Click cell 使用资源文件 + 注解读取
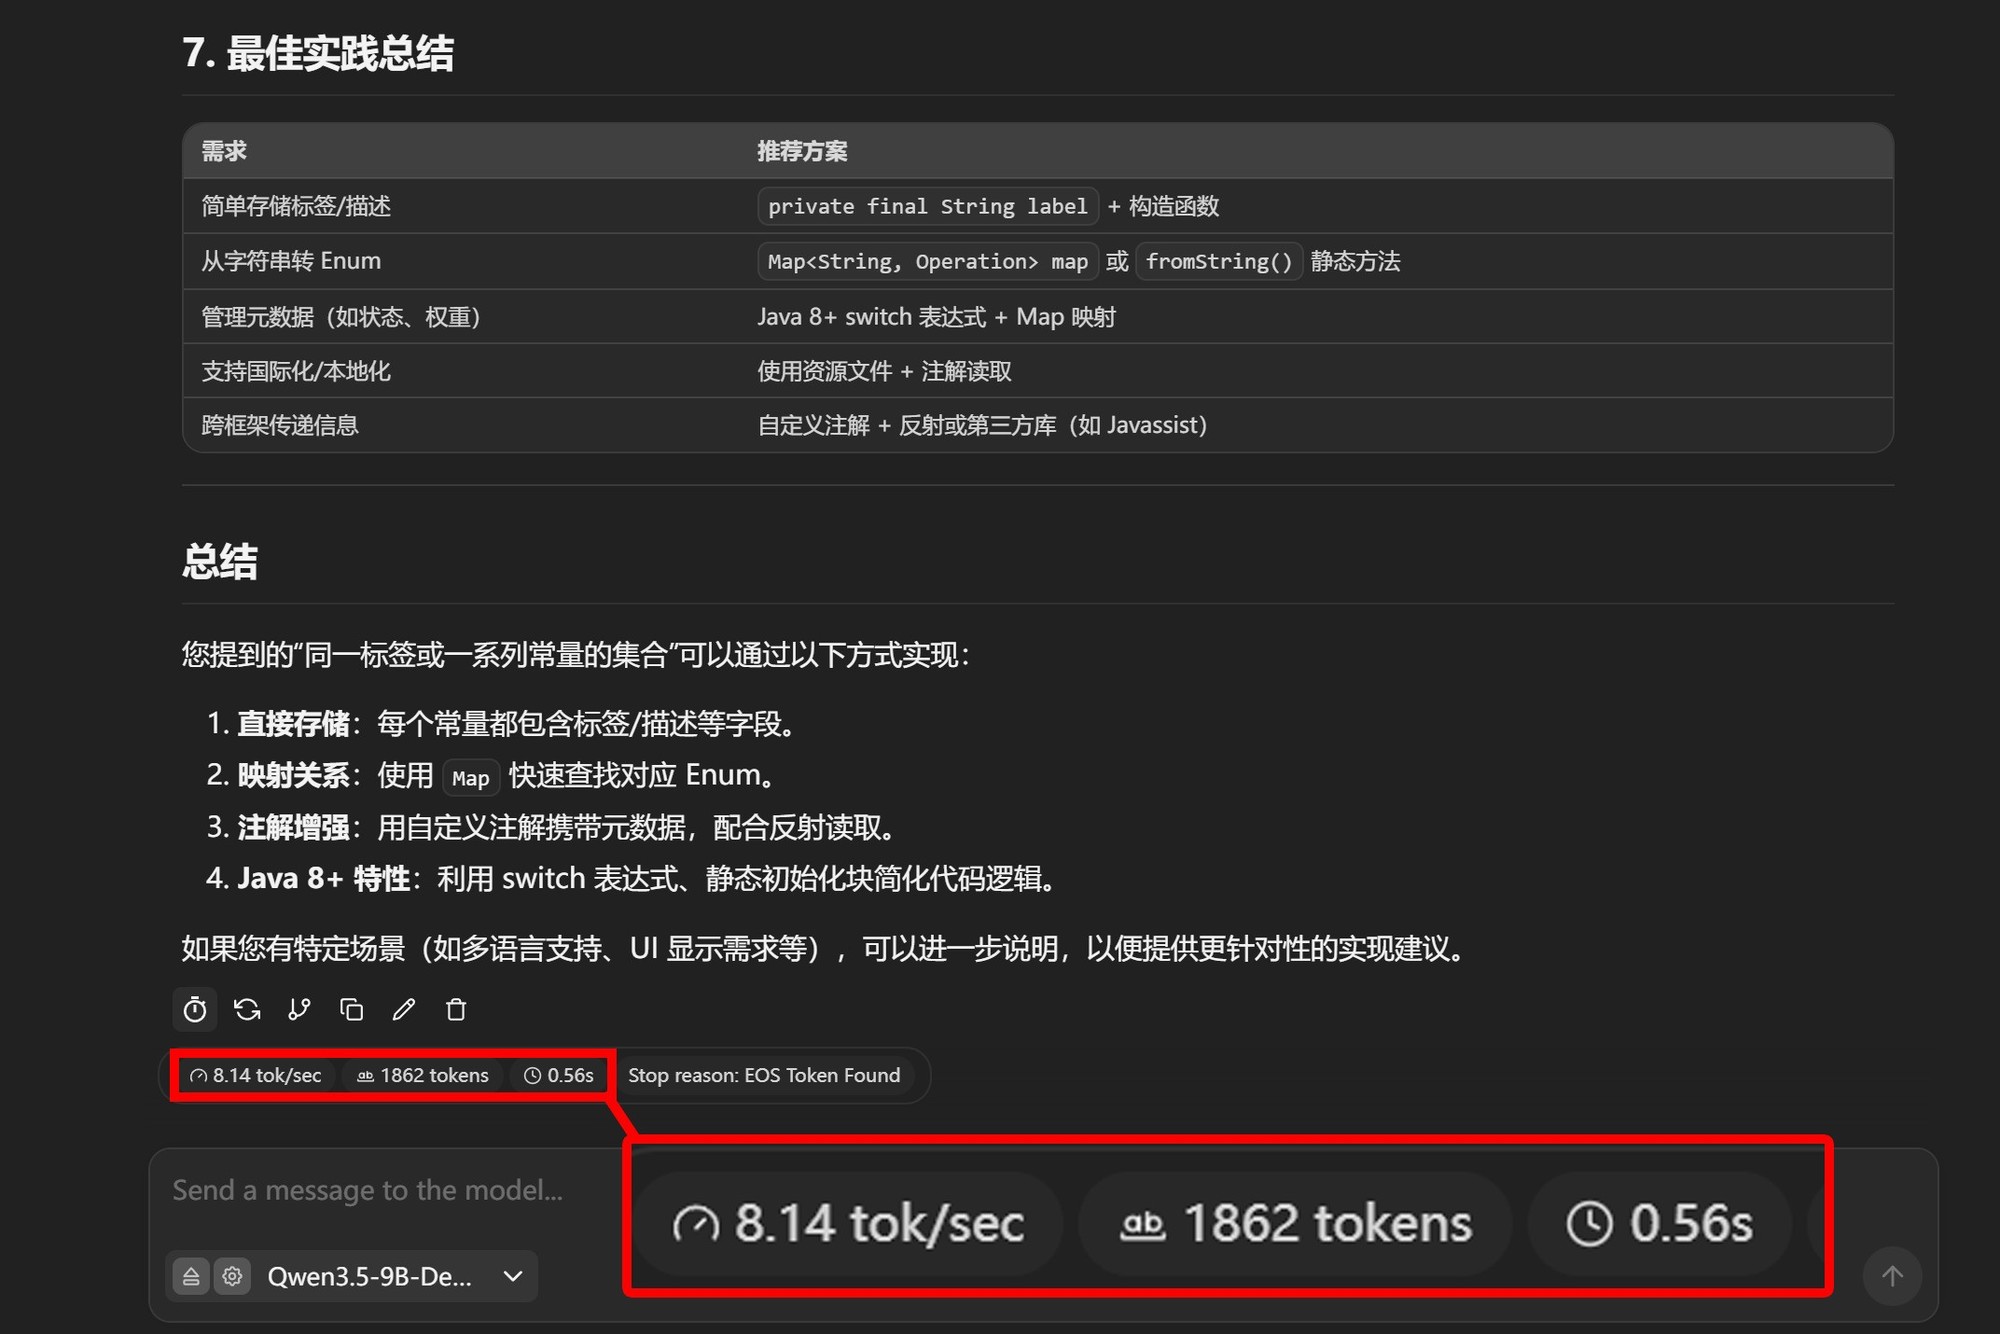The width and height of the screenshot is (2000, 1334). pos(884,371)
